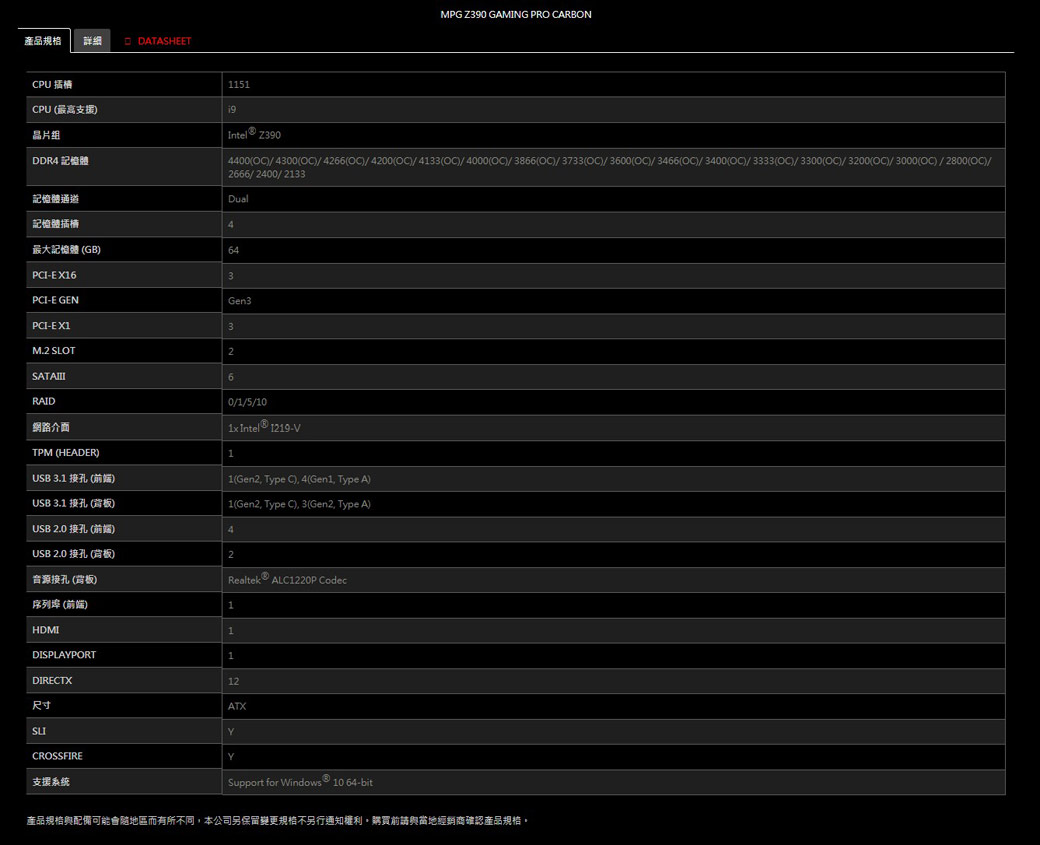
Task: Click the PCI-E GEN value Gen3
Action: tap(239, 300)
